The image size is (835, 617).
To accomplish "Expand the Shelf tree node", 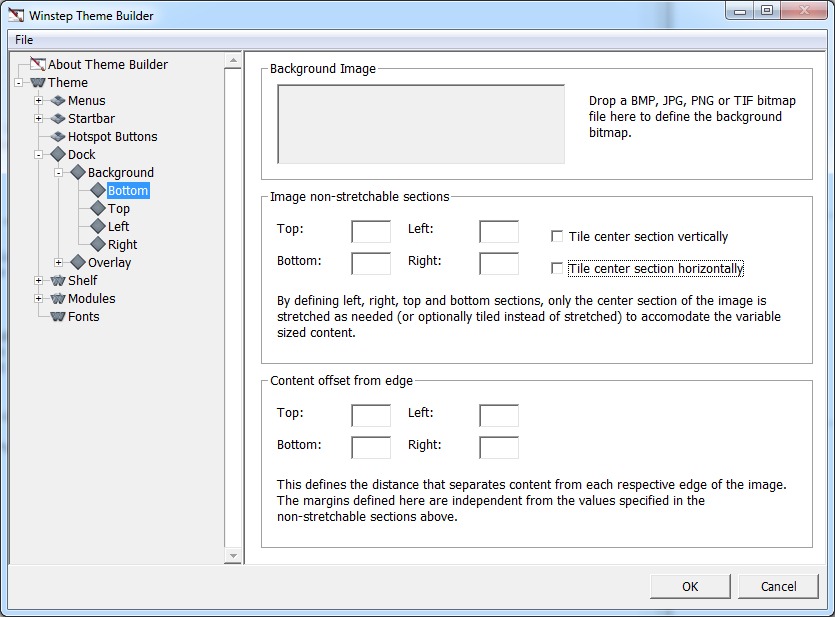I will tap(38, 281).
